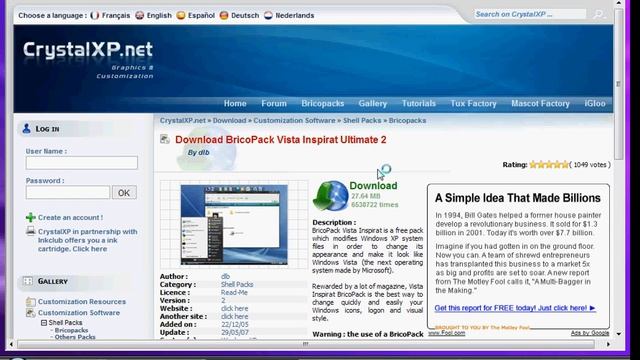Click the Bricopacks breadcrumb link
640x360 pixels.
(407, 120)
